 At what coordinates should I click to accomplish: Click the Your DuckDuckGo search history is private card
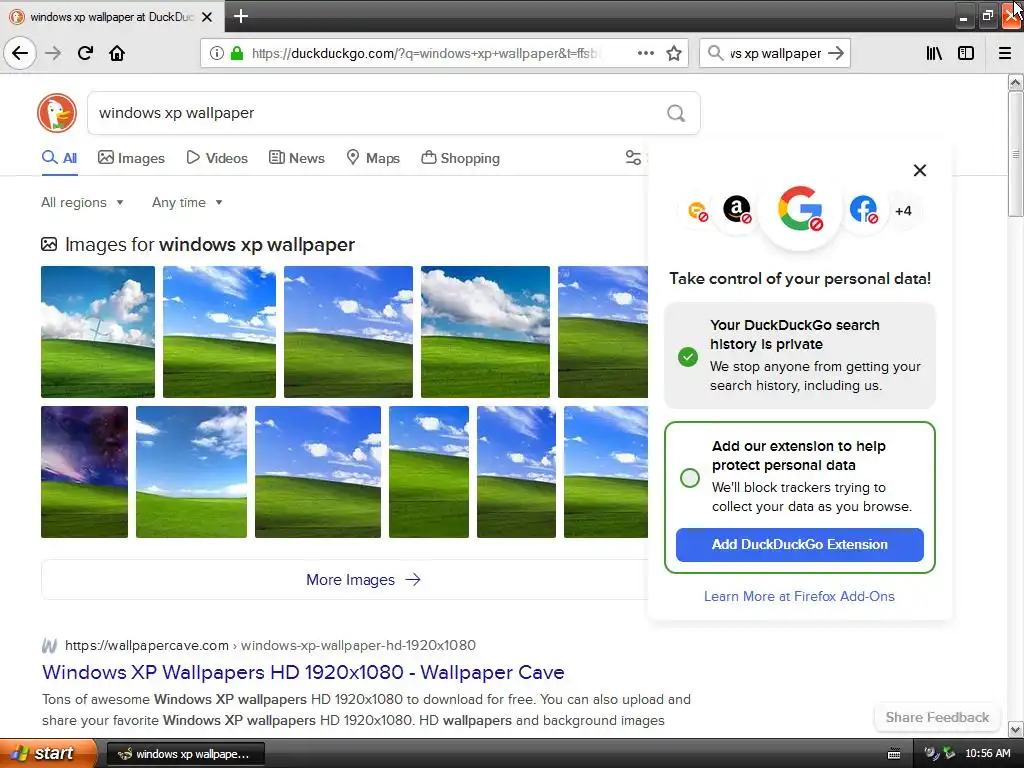pyautogui.click(x=799, y=355)
